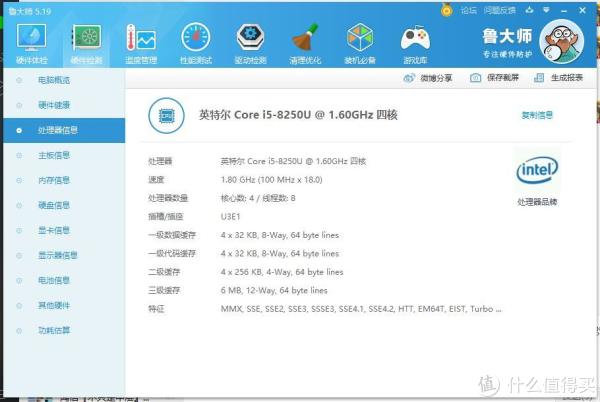
Task: Click the Intel brand logo
Action: [537, 170]
